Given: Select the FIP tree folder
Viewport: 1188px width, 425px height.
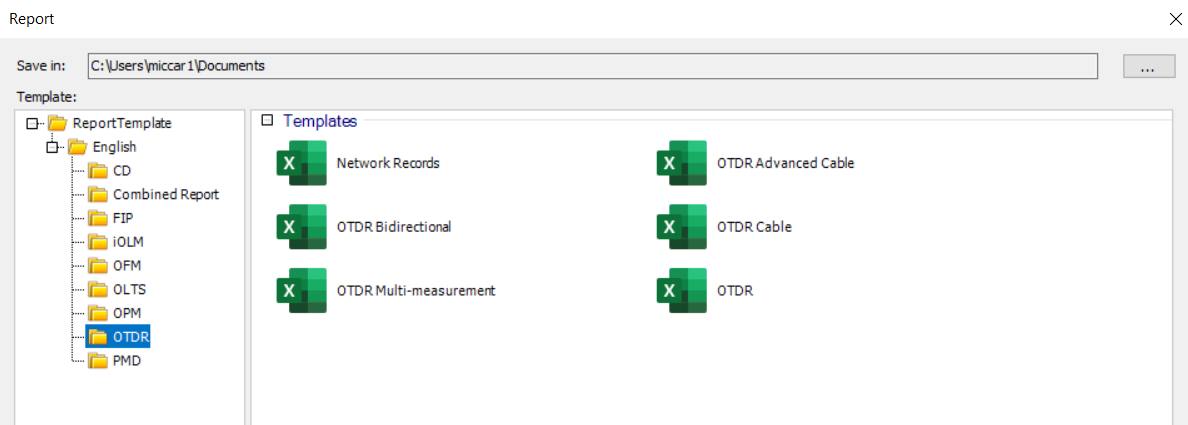Looking at the screenshot, I should (x=123, y=218).
